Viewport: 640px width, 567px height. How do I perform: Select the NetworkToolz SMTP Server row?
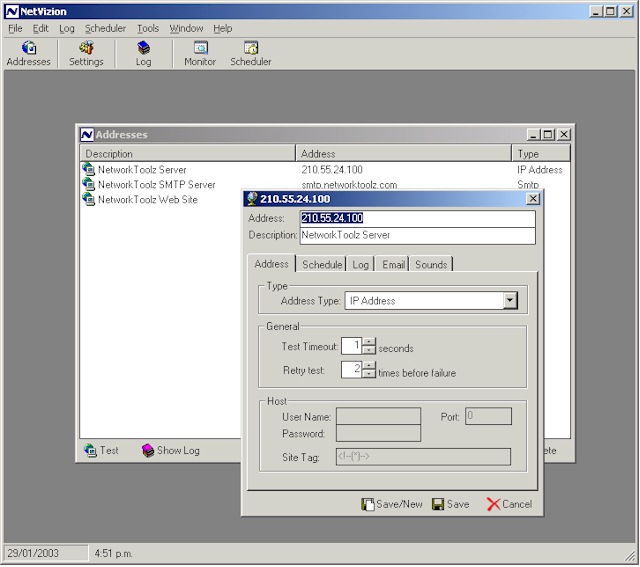coord(325,185)
